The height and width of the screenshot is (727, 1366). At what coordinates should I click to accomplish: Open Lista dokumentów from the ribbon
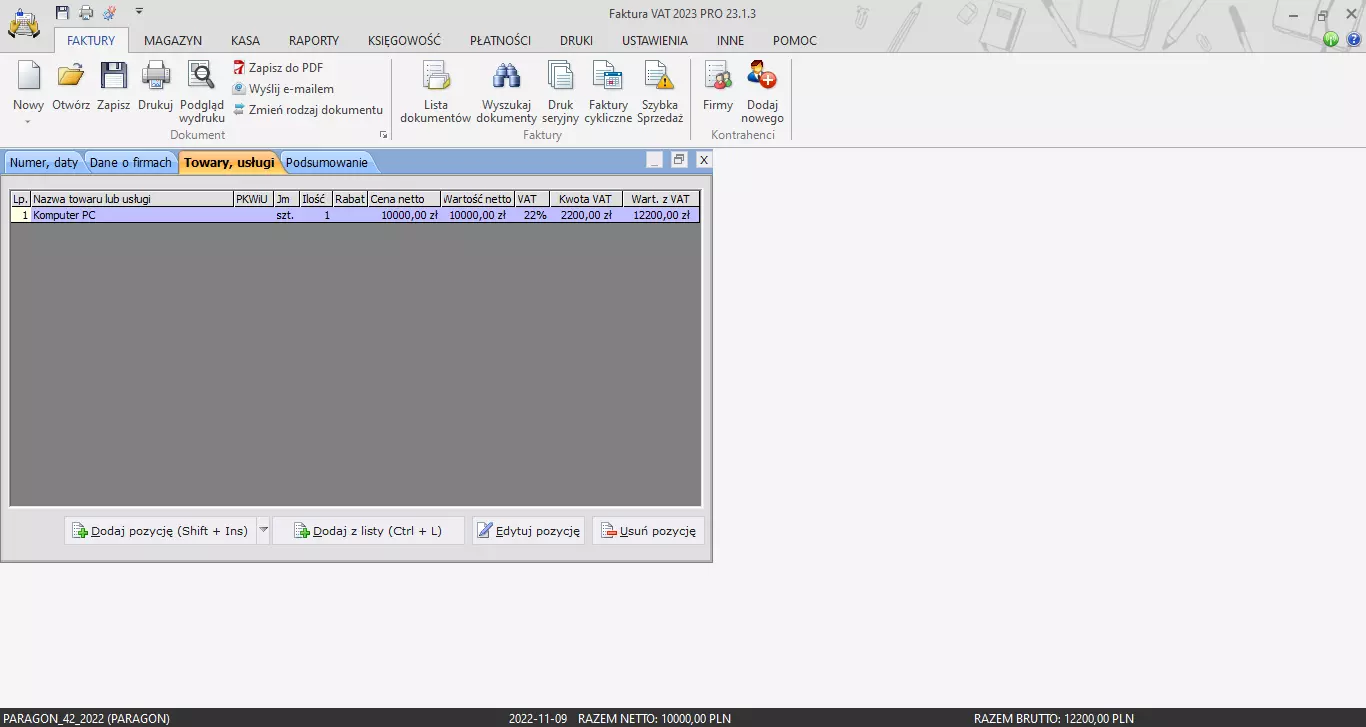tap(435, 77)
